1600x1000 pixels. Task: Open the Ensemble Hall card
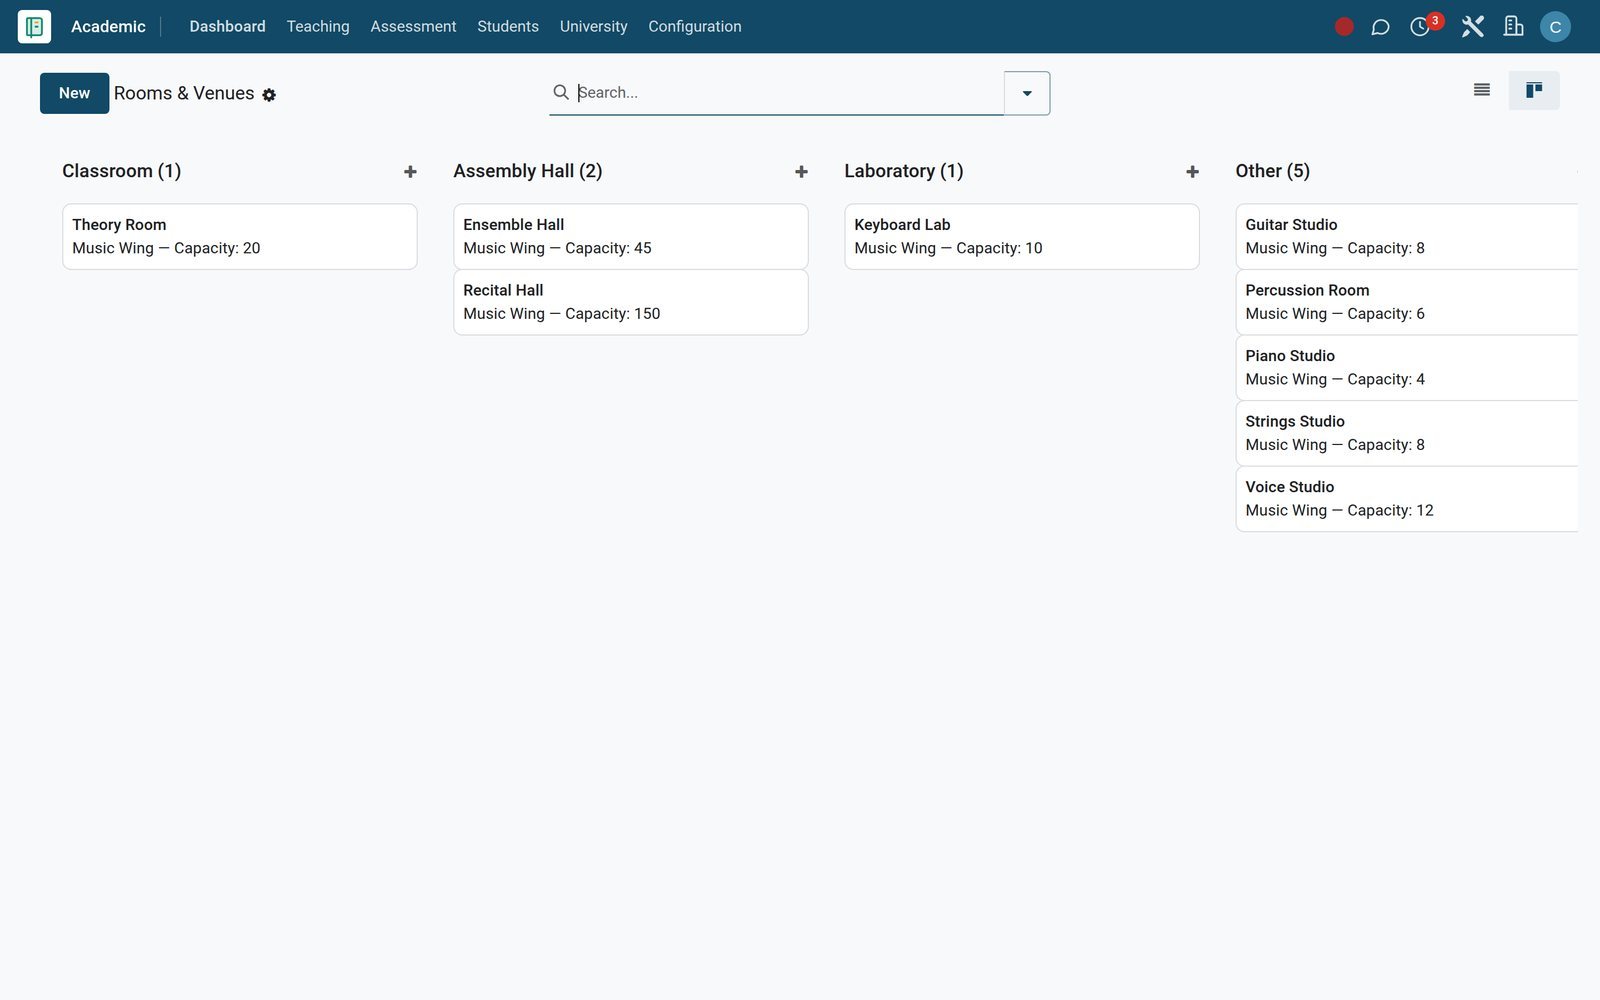click(630, 236)
